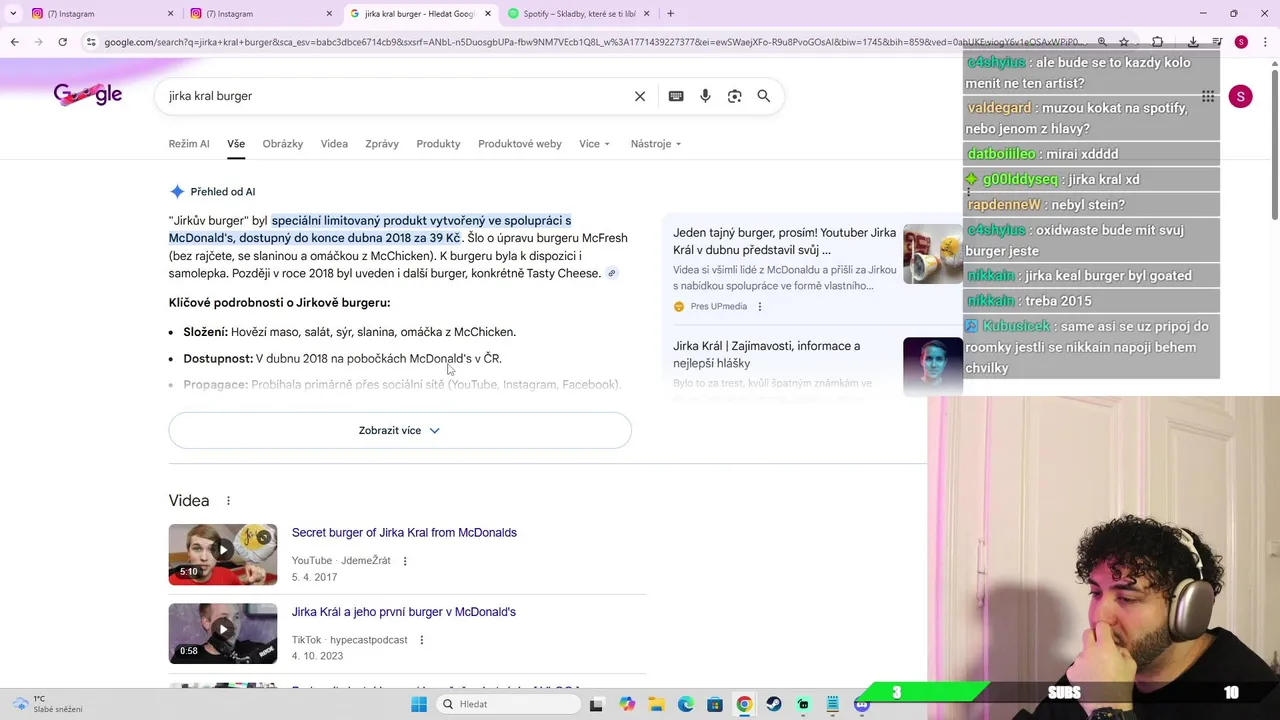Open Chrome downloads icon

pyautogui.click(x=1193, y=42)
